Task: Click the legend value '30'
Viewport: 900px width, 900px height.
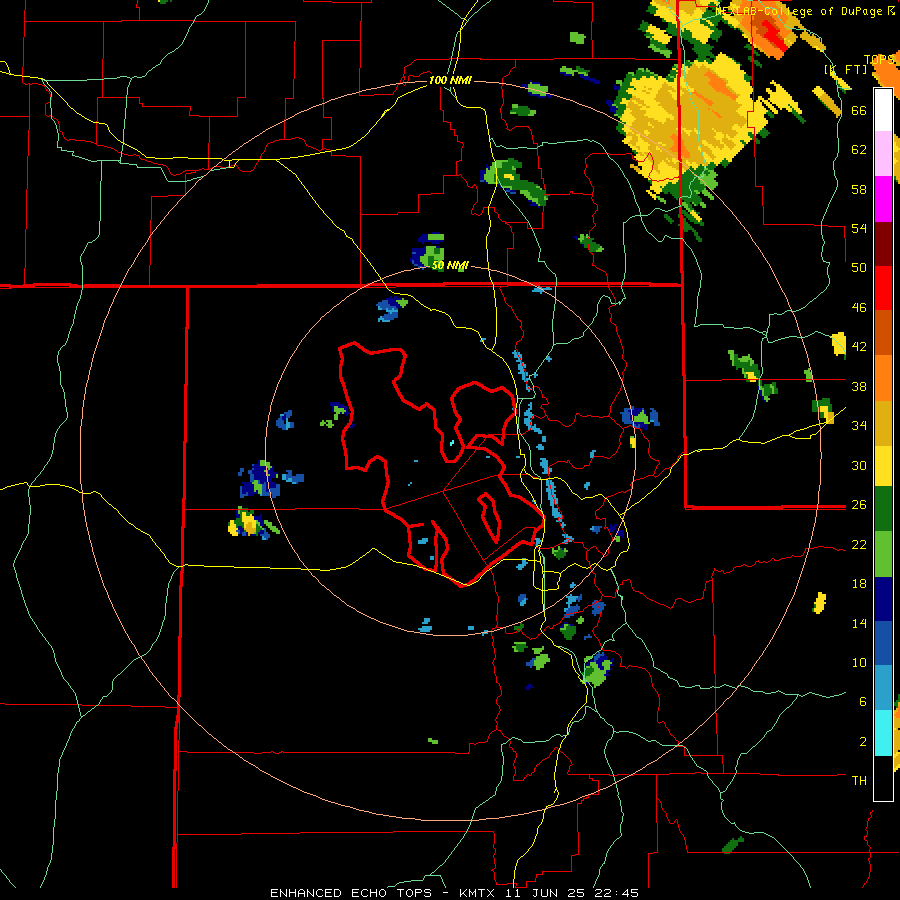Action: (x=859, y=465)
